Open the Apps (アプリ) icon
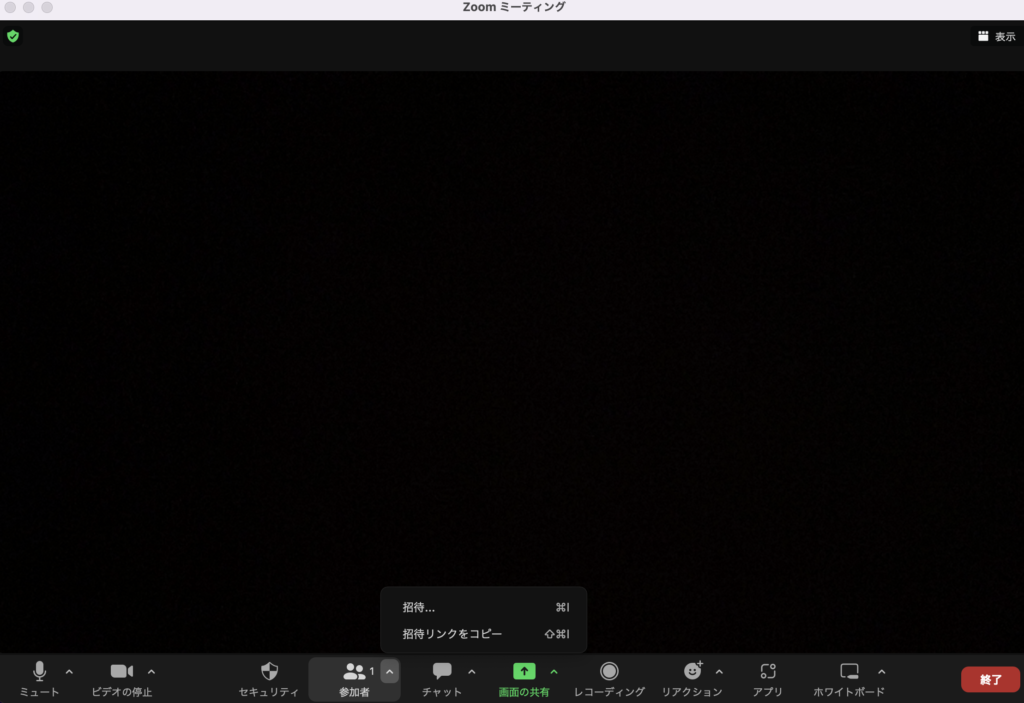Viewport: 1024px width, 703px height. [768, 672]
